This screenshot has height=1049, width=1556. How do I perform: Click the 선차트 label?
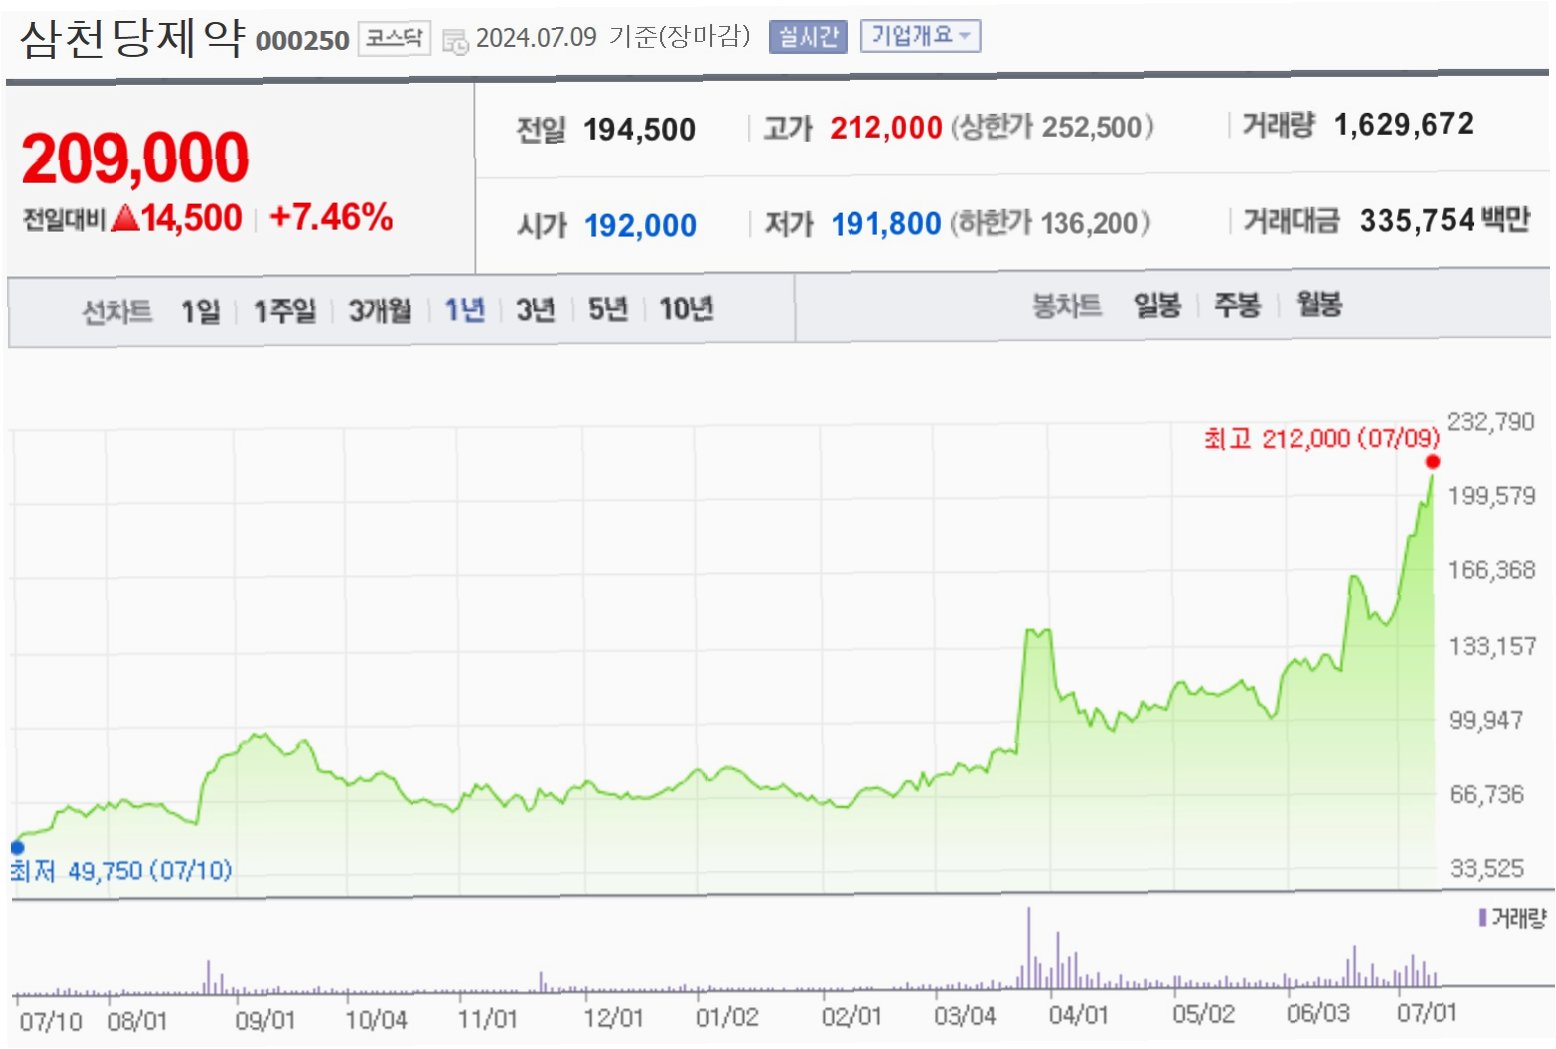point(117,312)
